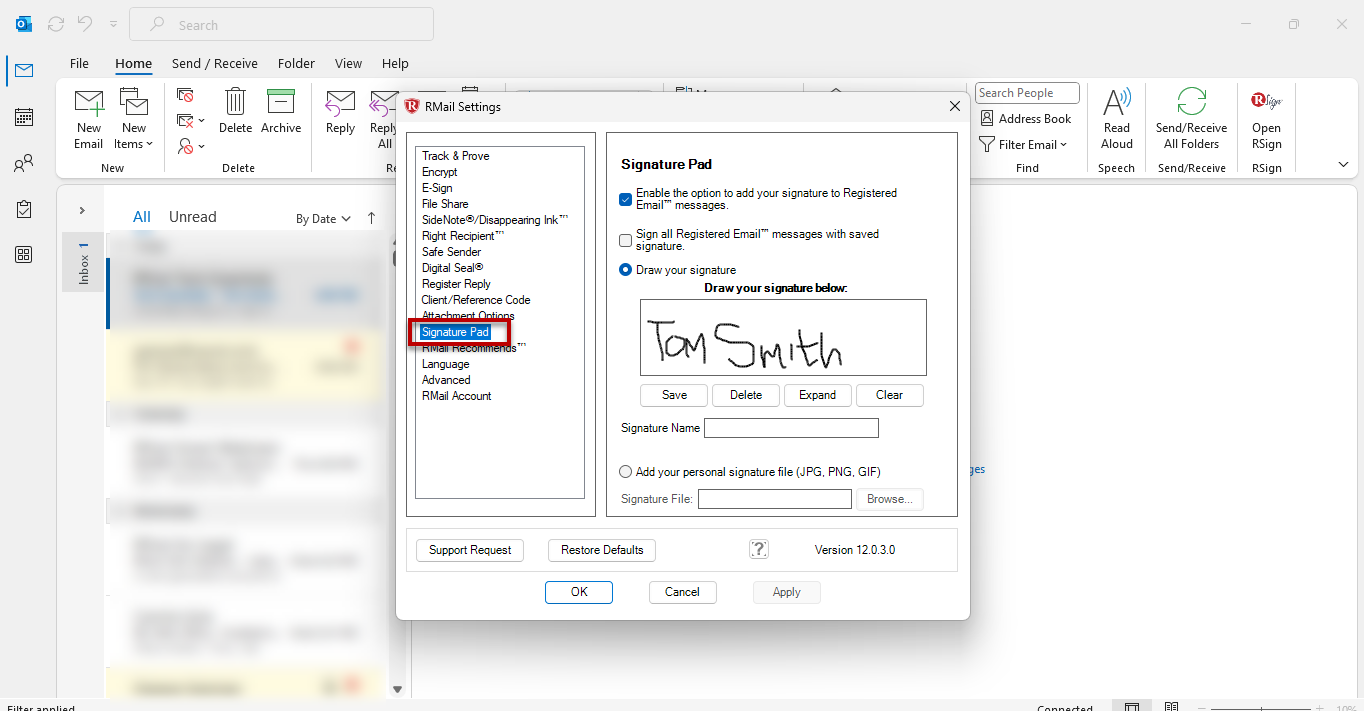
Task: Click the Undo icon in the title bar
Action: coord(85,24)
